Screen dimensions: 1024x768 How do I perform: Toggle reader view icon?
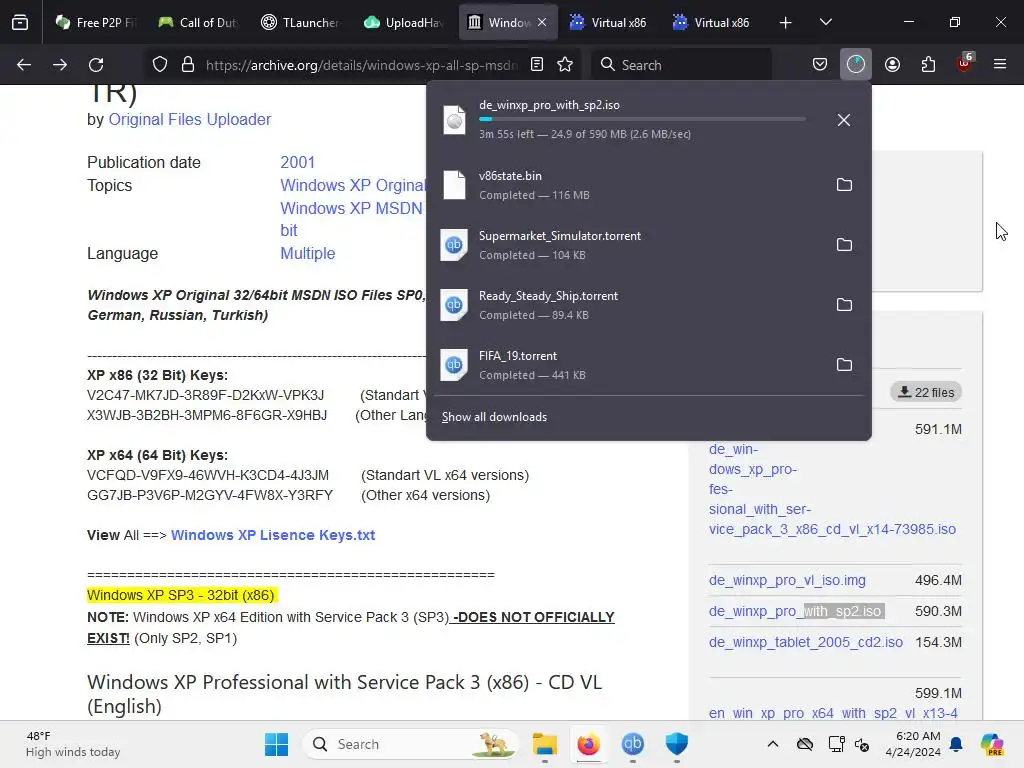[x=537, y=65]
